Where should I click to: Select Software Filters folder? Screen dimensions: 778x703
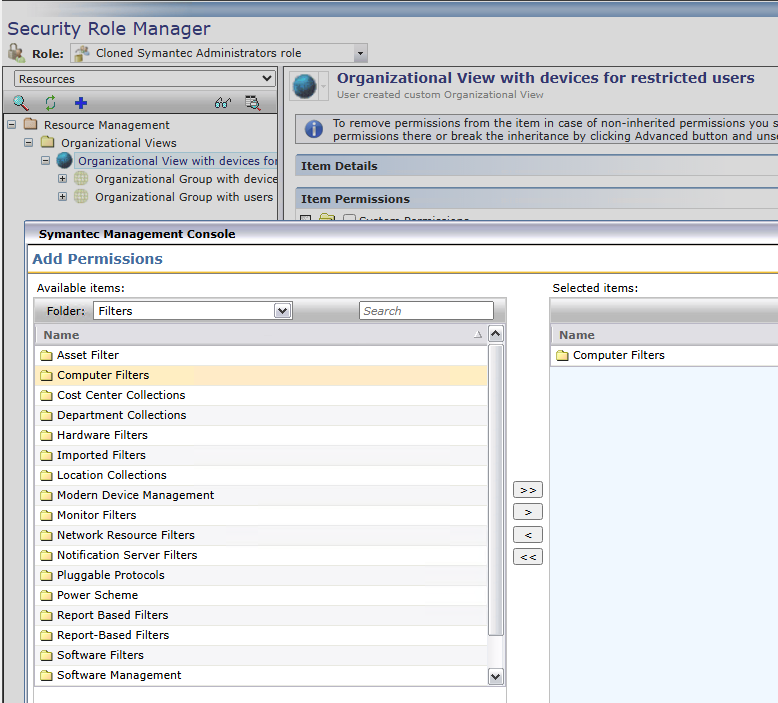261,655
